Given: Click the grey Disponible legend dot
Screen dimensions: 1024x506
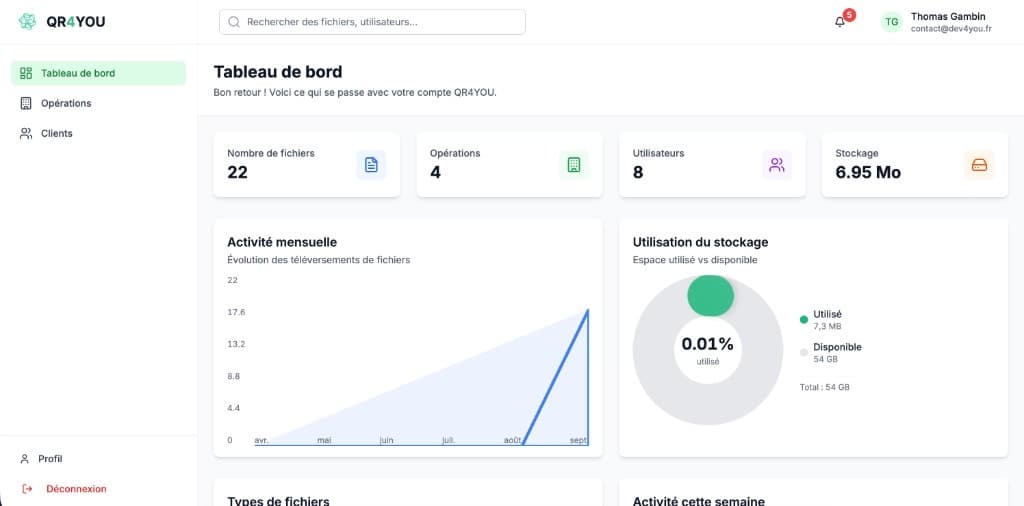Looking at the screenshot, I should tap(803, 353).
